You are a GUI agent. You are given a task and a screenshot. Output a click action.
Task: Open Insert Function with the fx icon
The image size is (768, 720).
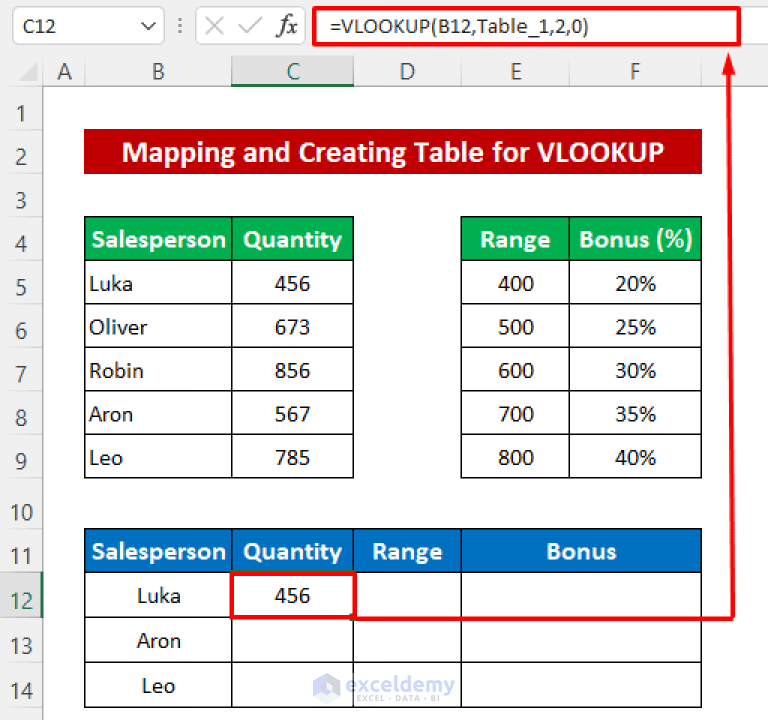[287, 26]
